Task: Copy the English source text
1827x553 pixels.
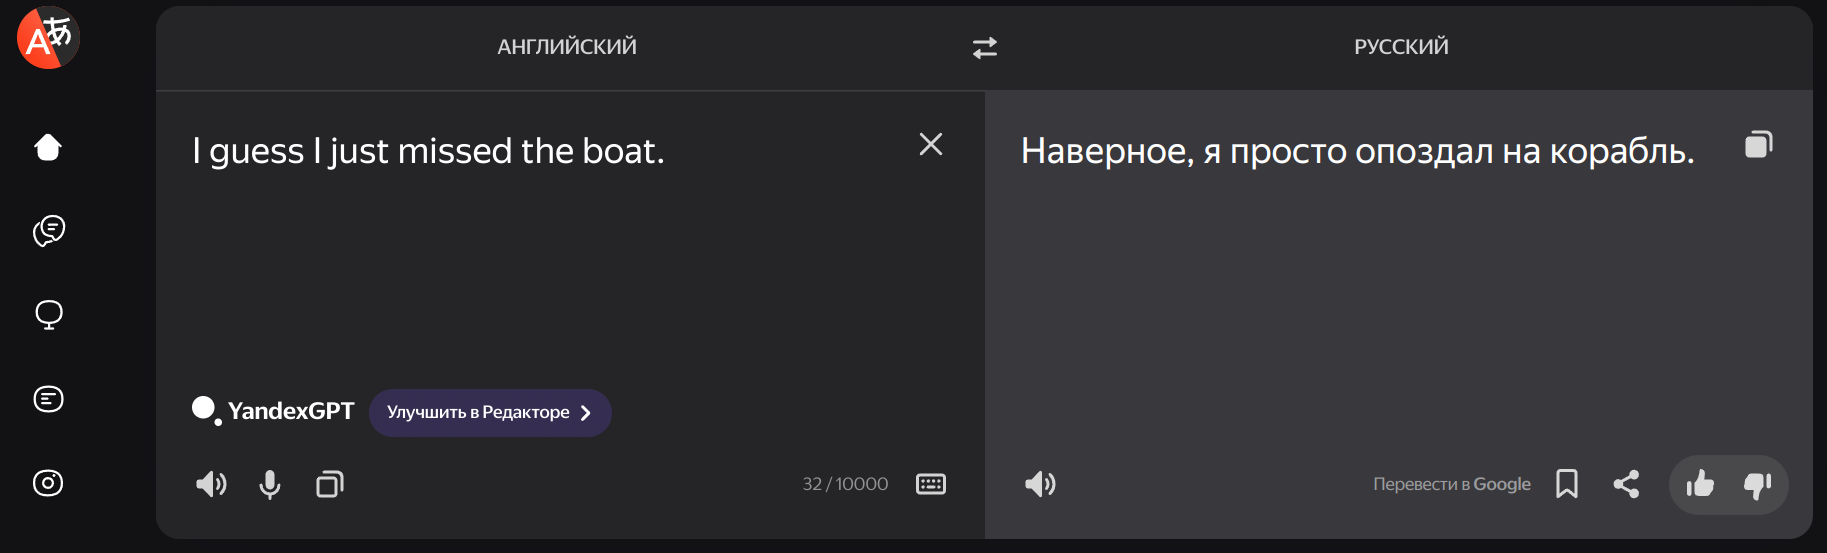Action: (330, 485)
